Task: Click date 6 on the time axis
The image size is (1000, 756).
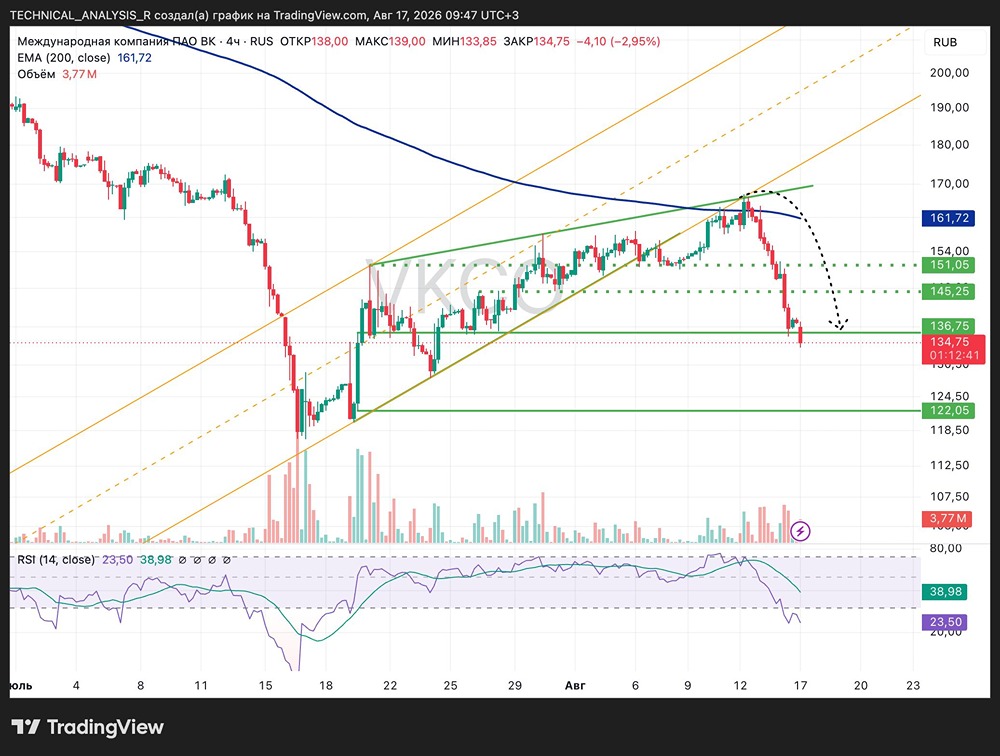Action: coord(635,685)
